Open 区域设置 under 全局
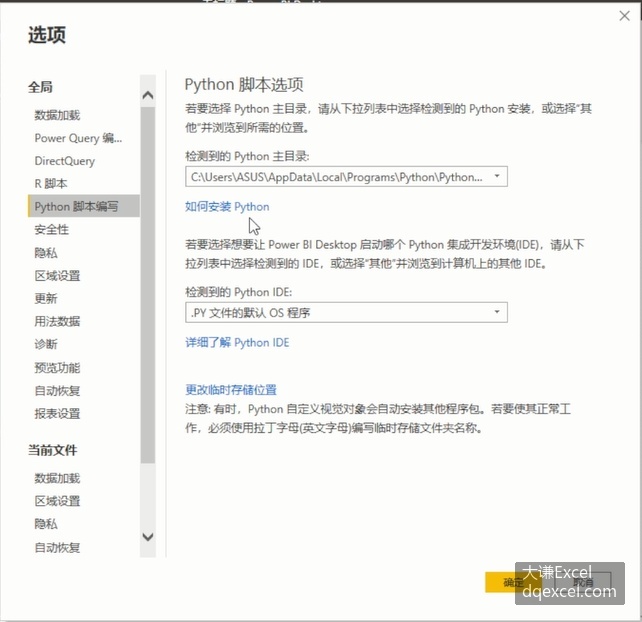The width and height of the screenshot is (642, 622). coord(57,276)
